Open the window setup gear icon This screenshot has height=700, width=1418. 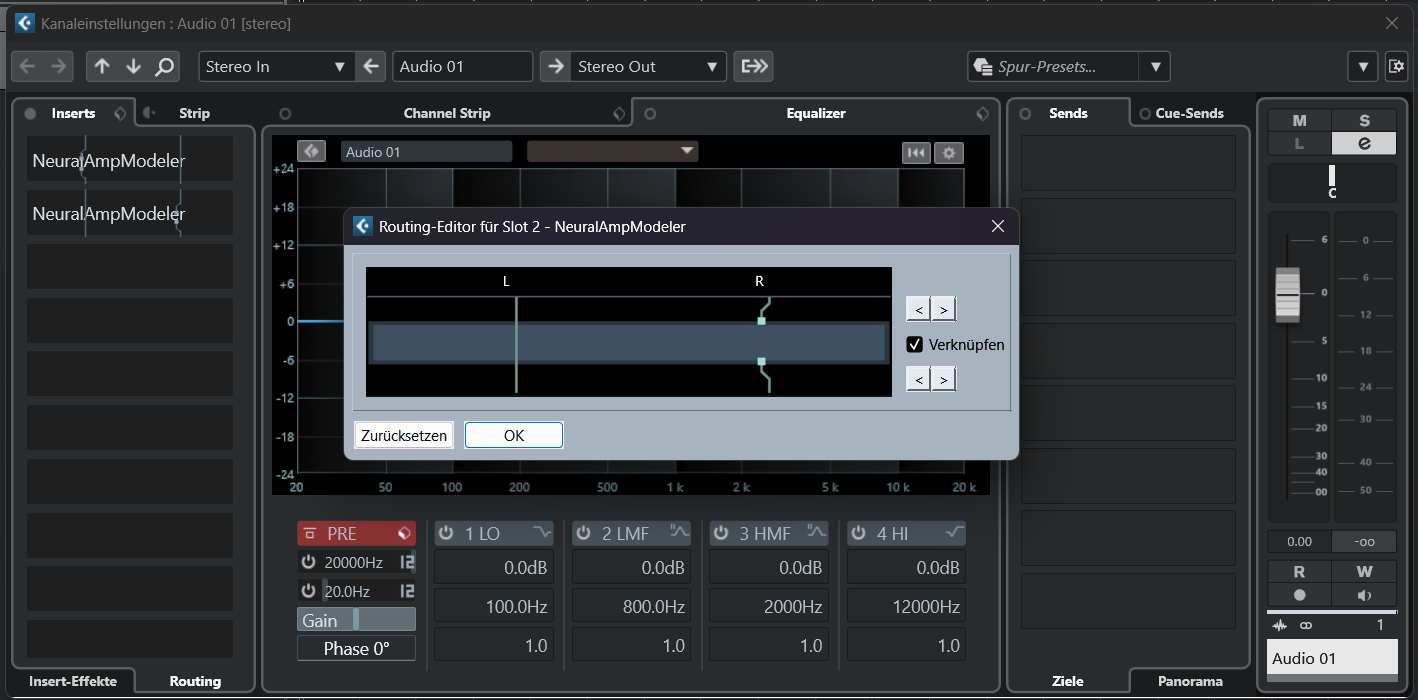[x=1397, y=67]
